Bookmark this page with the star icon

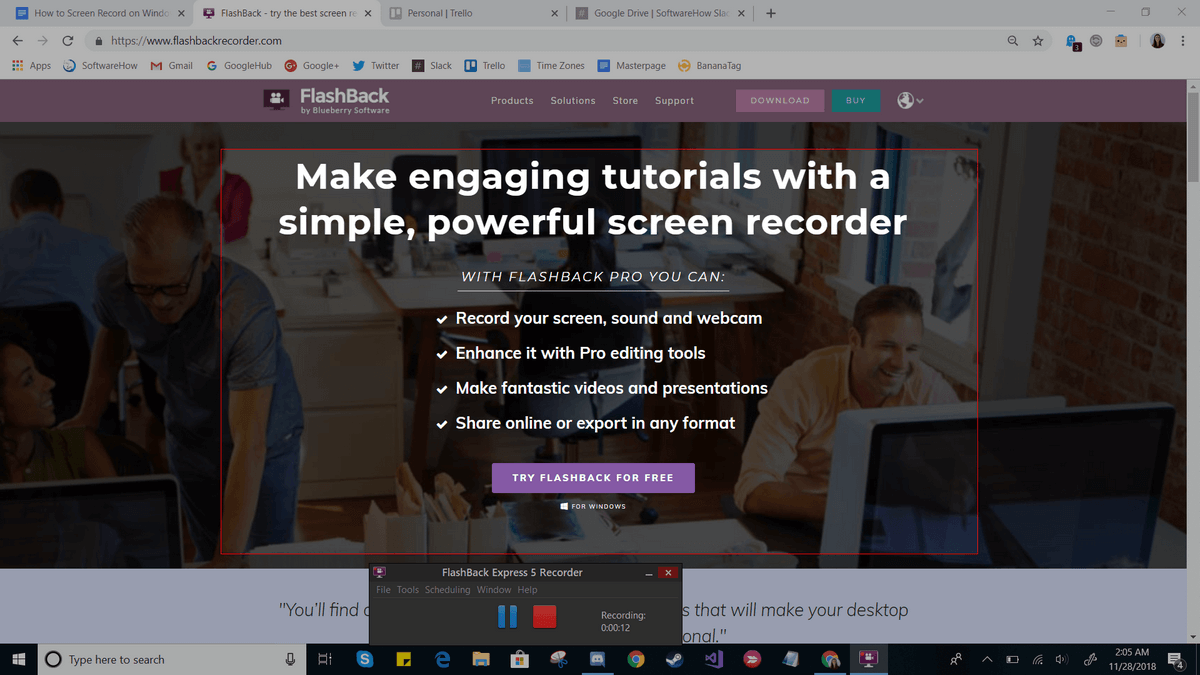pyautogui.click(x=1038, y=41)
